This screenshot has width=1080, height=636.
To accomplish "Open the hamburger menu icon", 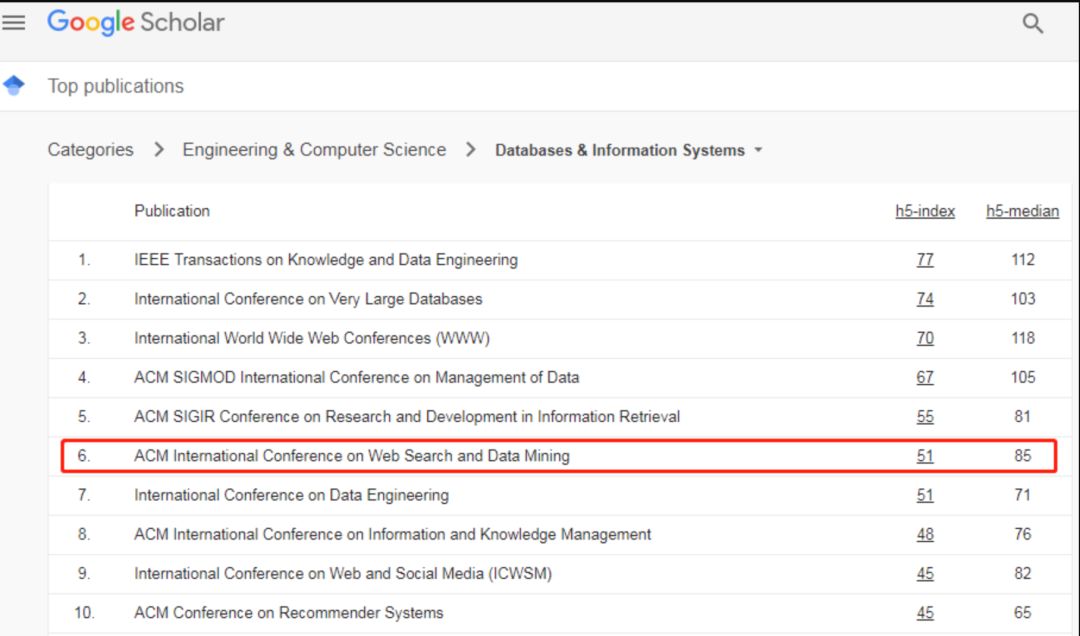I will pos(13,23).
